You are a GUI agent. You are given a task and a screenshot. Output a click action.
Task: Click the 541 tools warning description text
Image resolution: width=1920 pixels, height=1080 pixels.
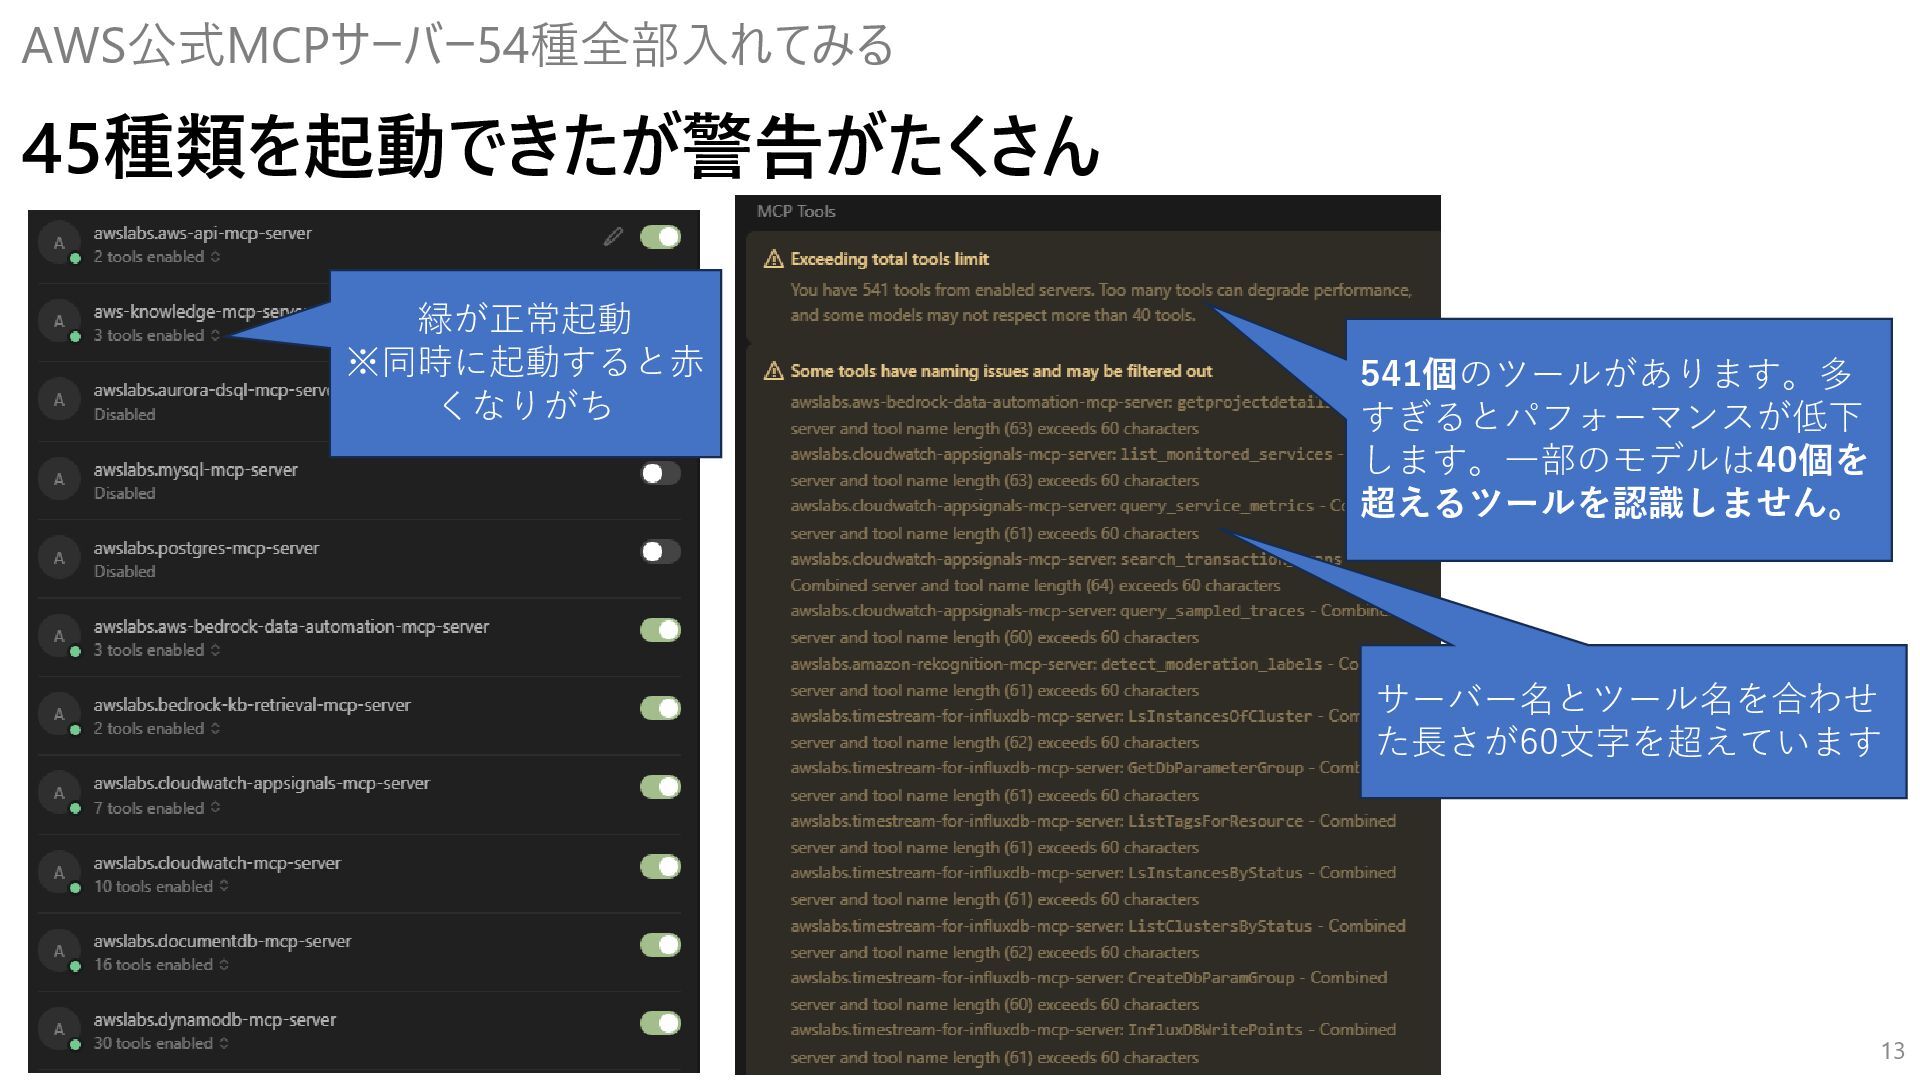pos(1100,303)
